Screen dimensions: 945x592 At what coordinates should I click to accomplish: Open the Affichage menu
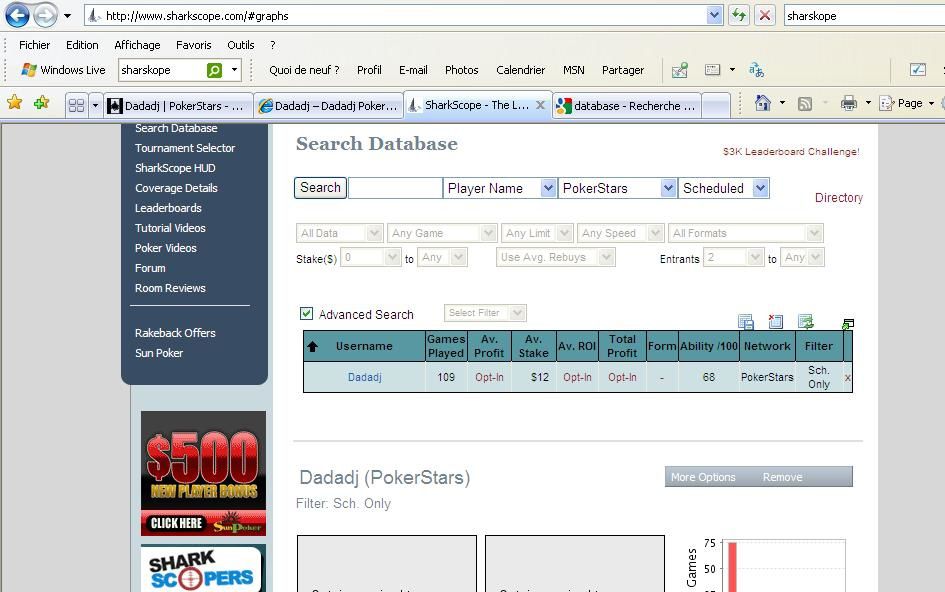pyautogui.click(x=137, y=45)
